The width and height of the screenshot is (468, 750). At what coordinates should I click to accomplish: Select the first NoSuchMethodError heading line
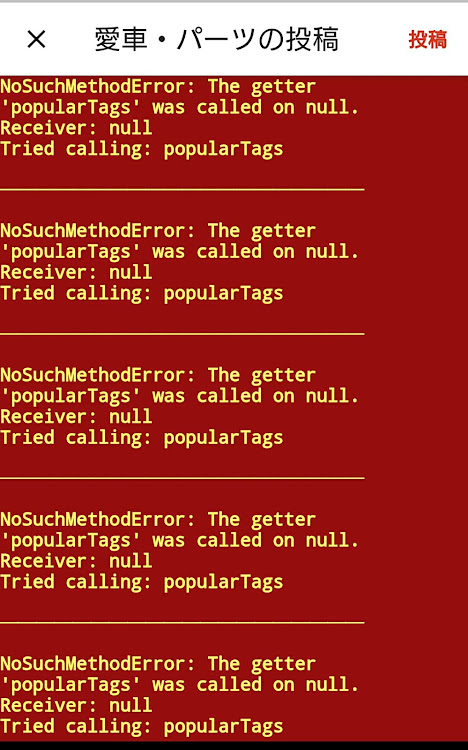(x=158, y=87)
